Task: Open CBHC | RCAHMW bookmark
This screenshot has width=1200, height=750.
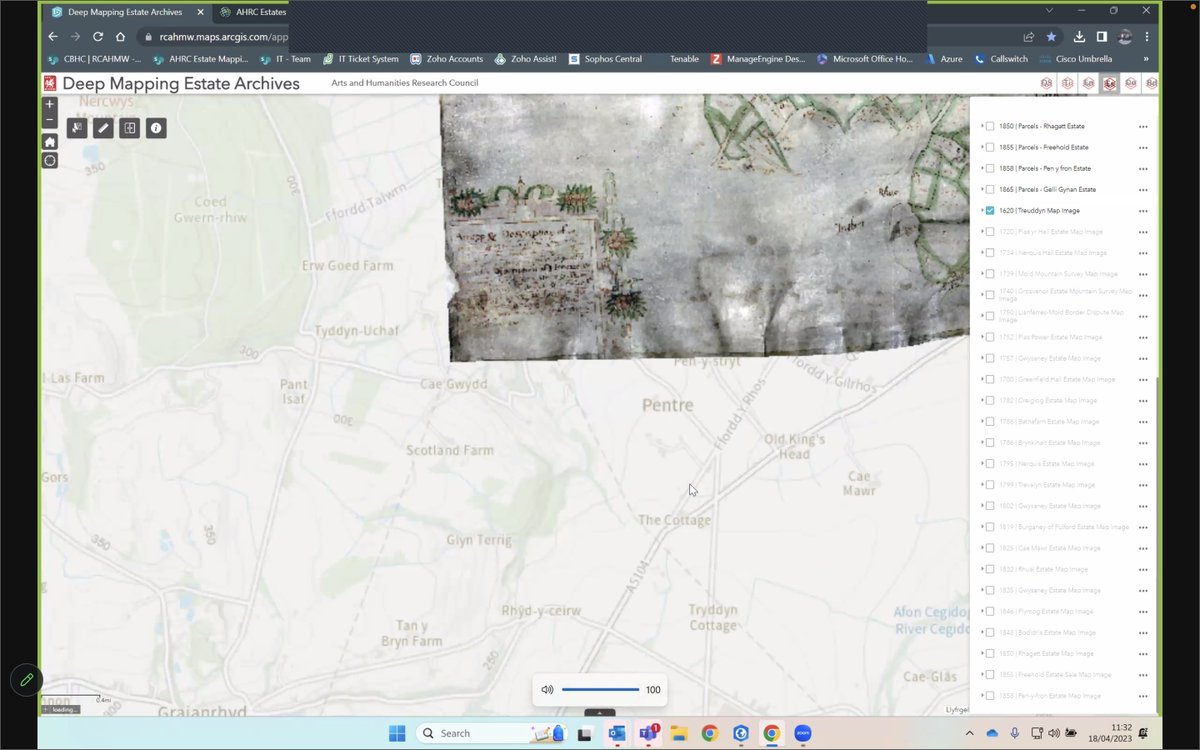Action: (x=94, y=59)
